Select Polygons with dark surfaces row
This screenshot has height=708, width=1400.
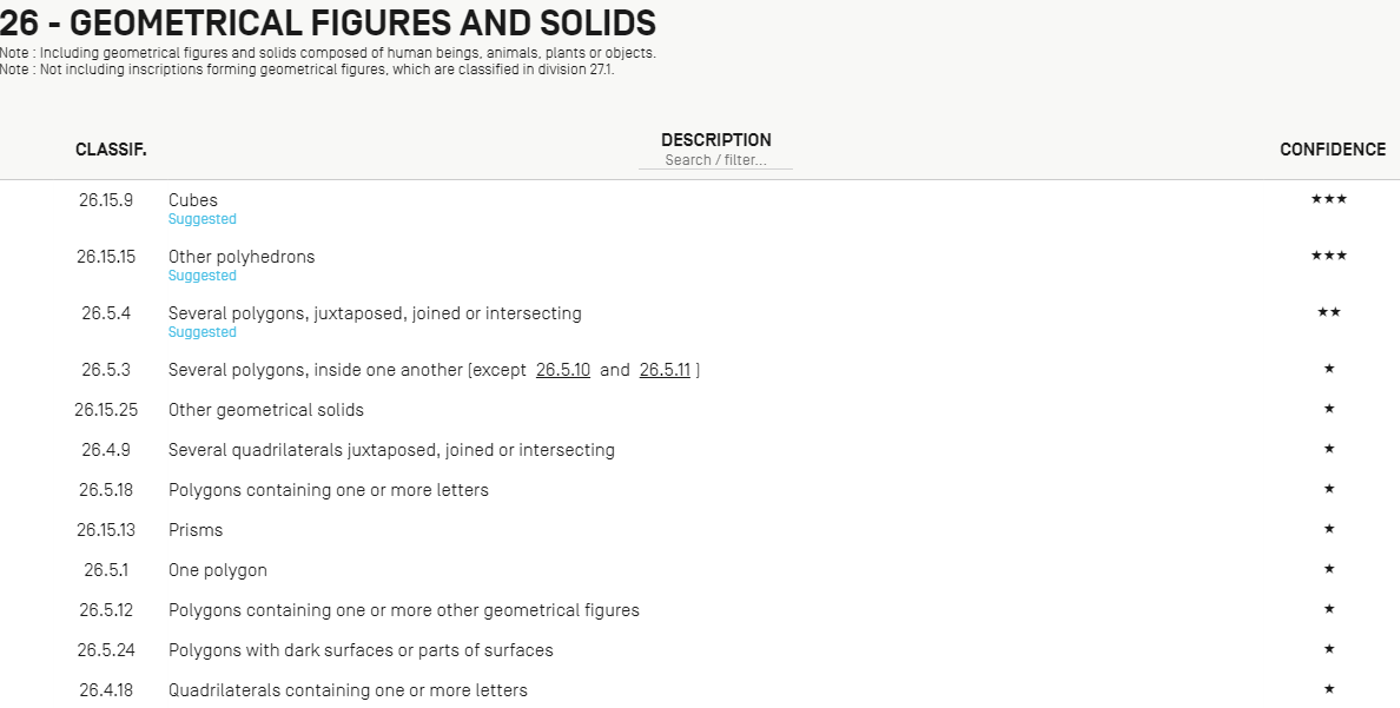coord(700,650)
